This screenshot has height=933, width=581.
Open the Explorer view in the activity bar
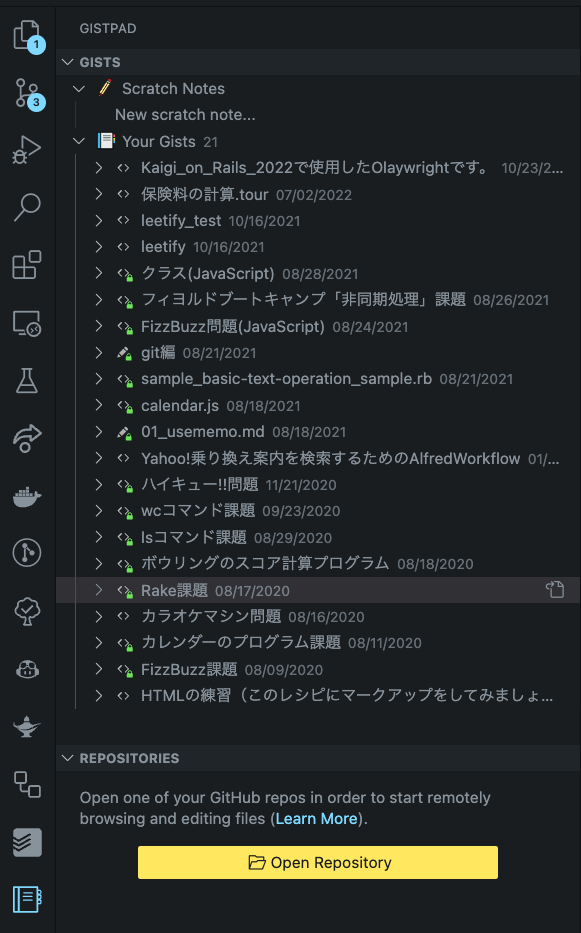[29, 34]
